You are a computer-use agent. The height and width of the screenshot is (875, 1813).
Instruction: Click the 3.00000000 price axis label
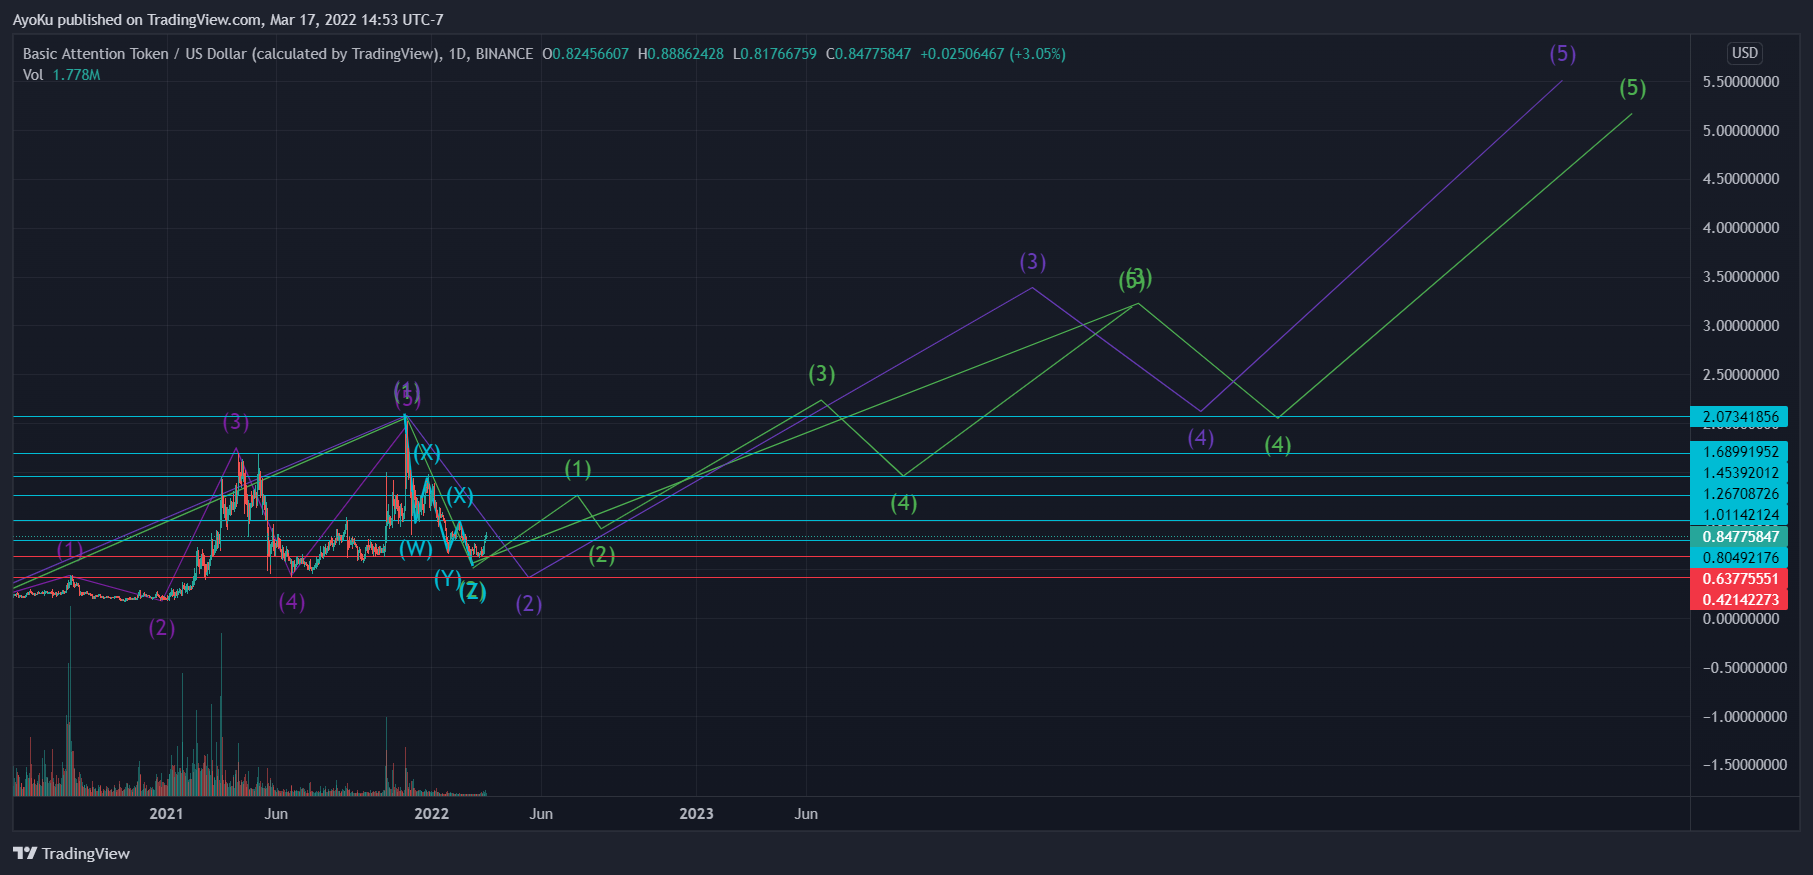[x=1741, y=326]
